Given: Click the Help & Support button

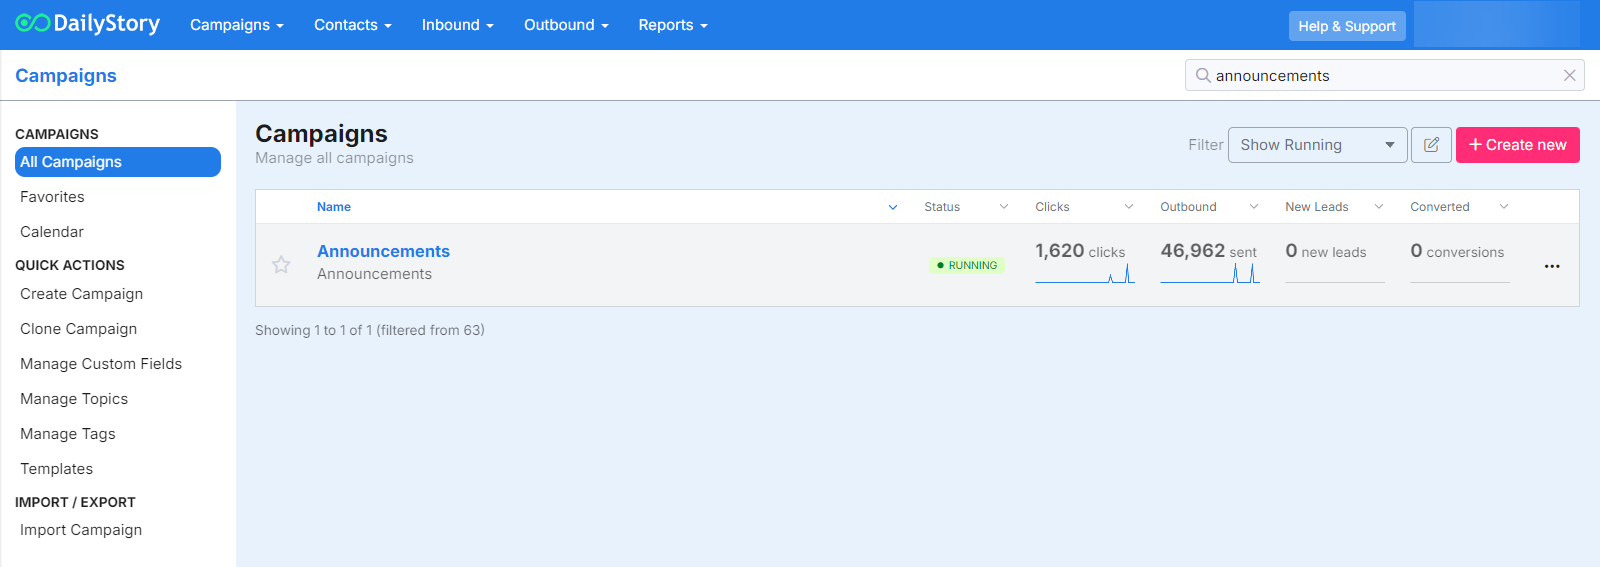Looking at the screenshot, I should point(1346,26).
